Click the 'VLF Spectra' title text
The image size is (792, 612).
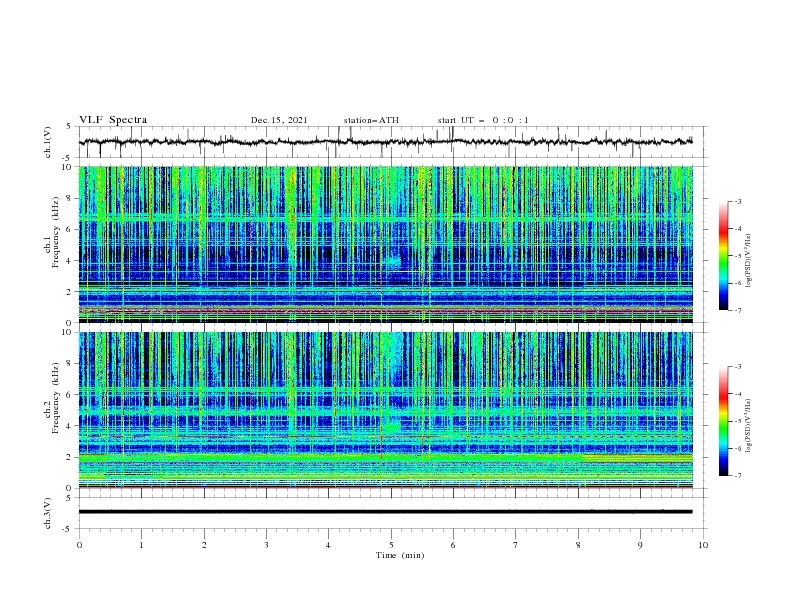113,120
